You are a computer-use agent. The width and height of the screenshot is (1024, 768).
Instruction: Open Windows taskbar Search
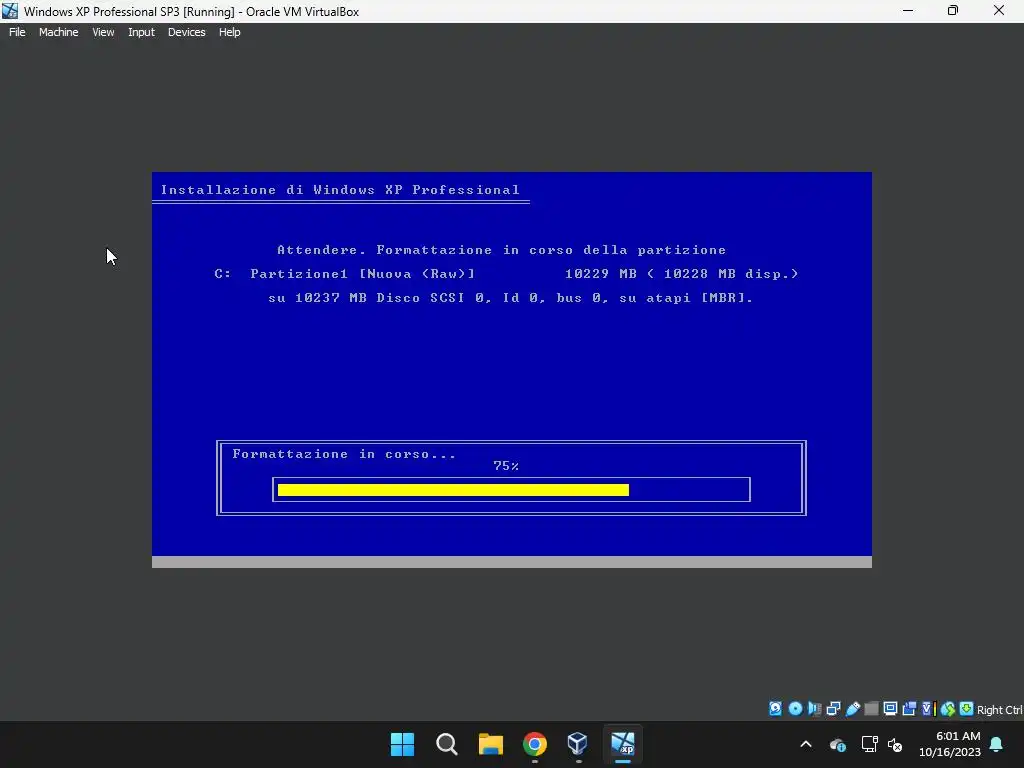tap(447, 744)
